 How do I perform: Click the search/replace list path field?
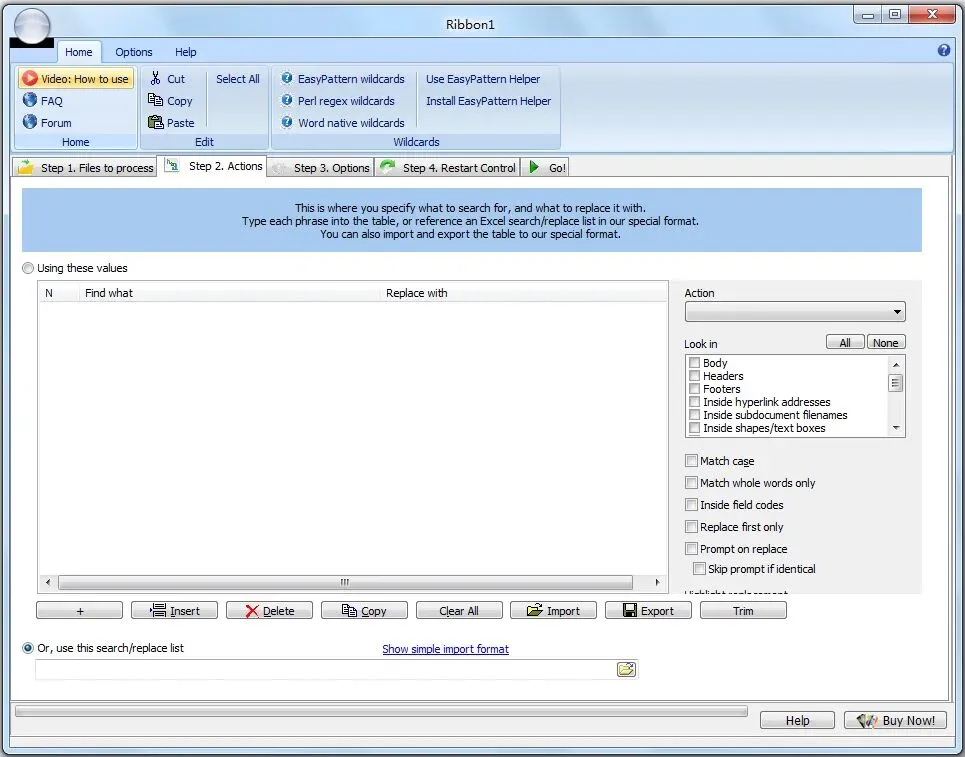click(326, 669)
